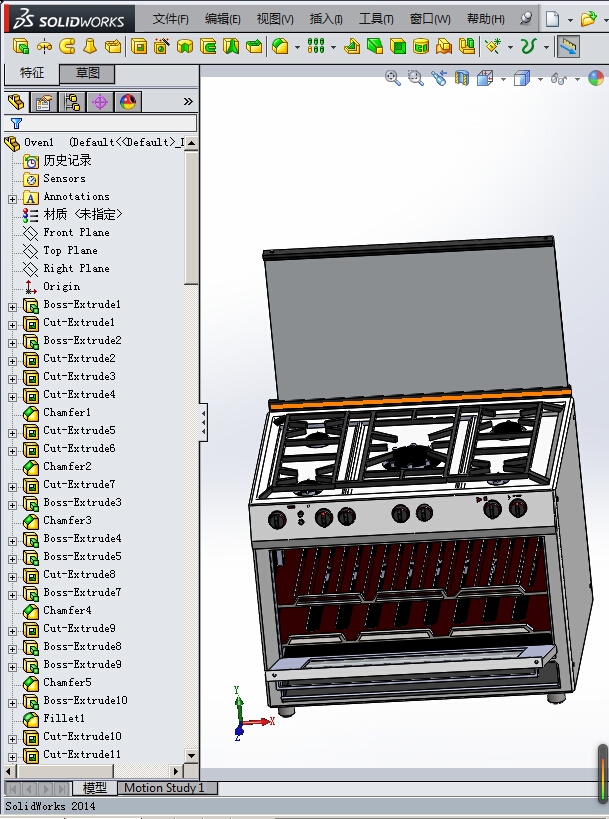609x819 pixels.
Task: Toggle the Section View icon
Action: tap(462, 78)
